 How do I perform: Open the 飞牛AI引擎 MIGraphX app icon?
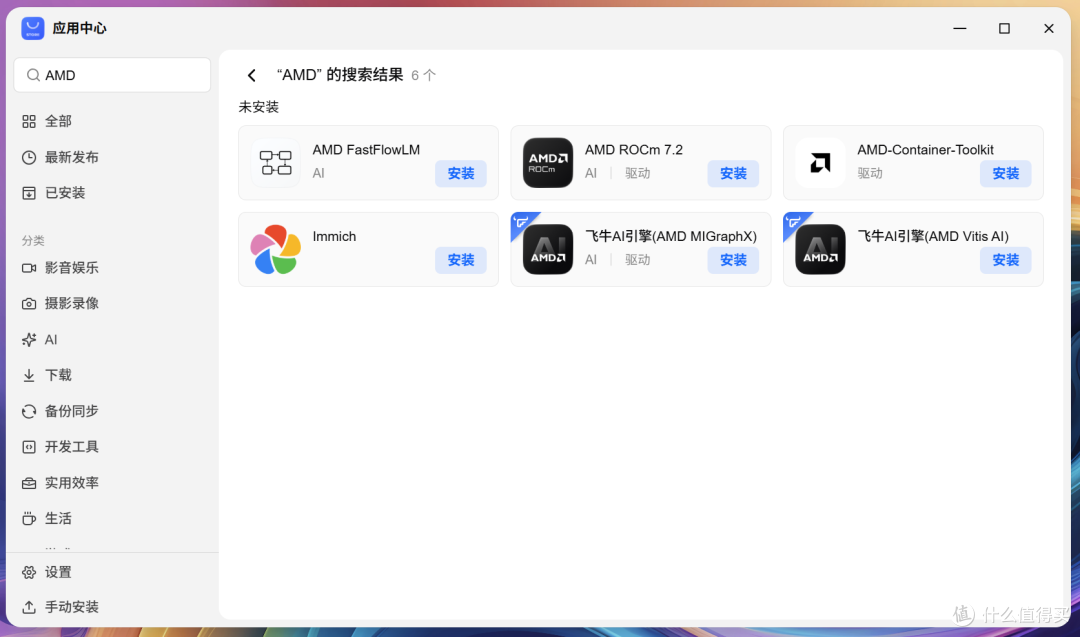coord(548,249)
